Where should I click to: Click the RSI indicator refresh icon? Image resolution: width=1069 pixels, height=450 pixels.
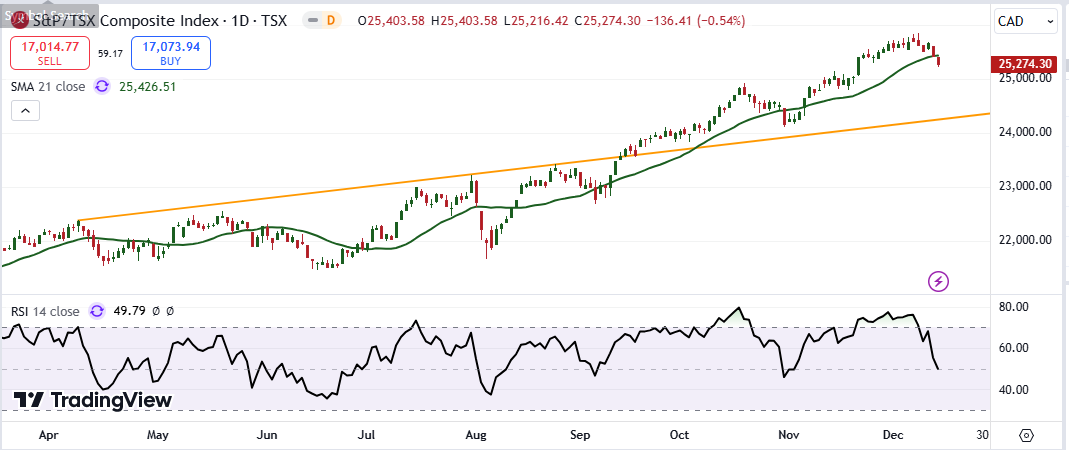tap(98, 311)
